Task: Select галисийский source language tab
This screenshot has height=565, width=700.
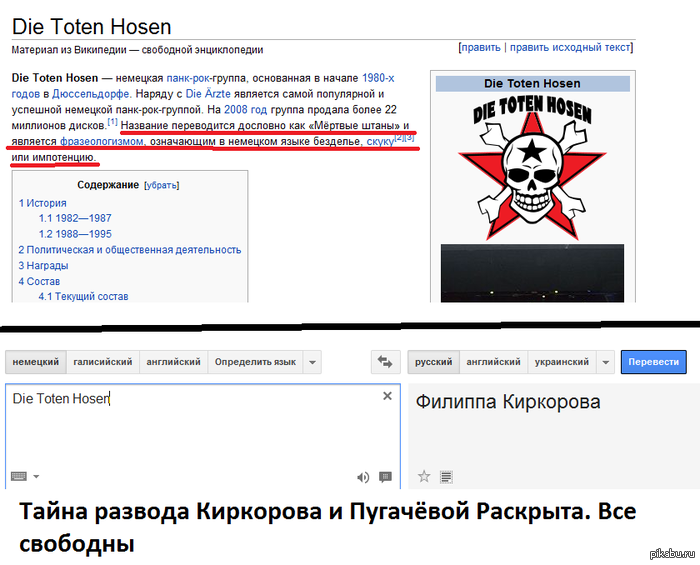Action: [x=103, y=362]
